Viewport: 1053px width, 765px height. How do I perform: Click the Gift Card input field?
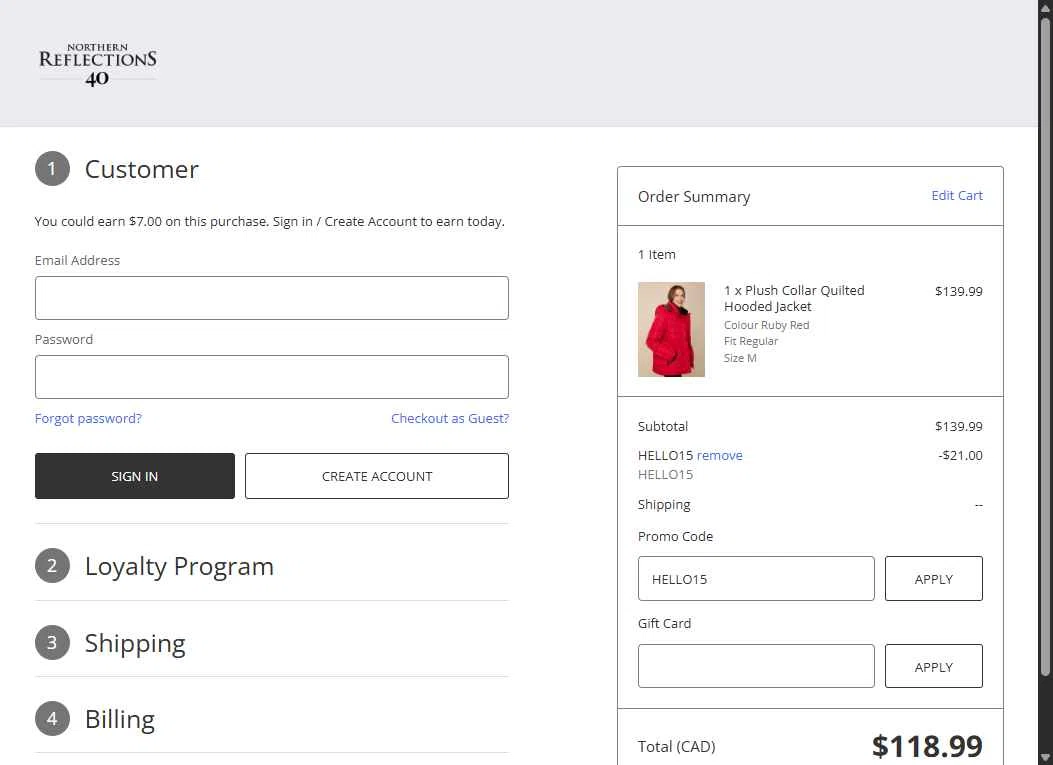[x=755, y=666]
